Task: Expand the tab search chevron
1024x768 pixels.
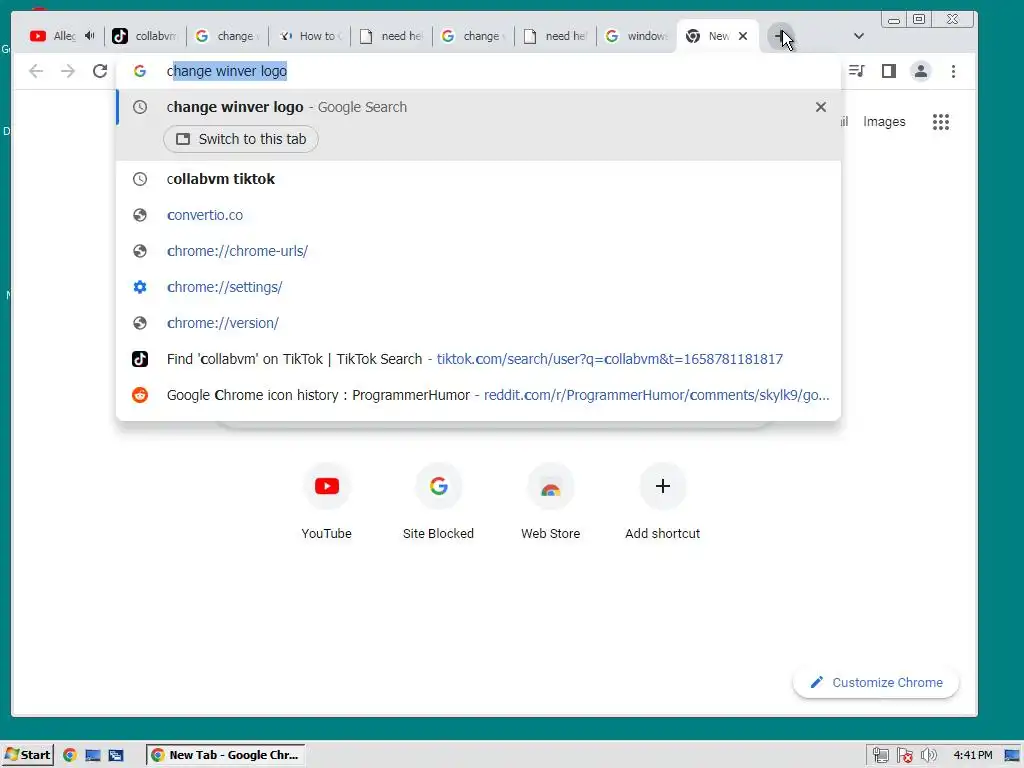Action: tap(859, 36)
